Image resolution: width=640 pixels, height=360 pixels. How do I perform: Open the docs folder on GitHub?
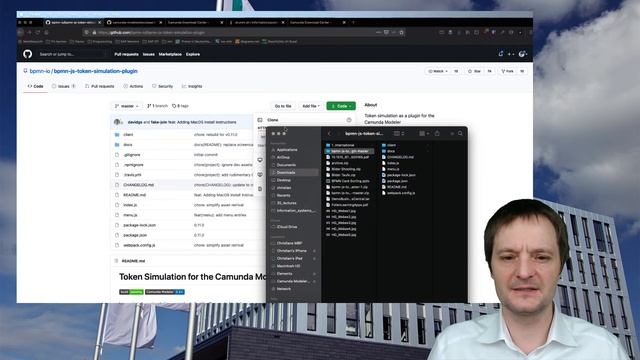(128, 144)
